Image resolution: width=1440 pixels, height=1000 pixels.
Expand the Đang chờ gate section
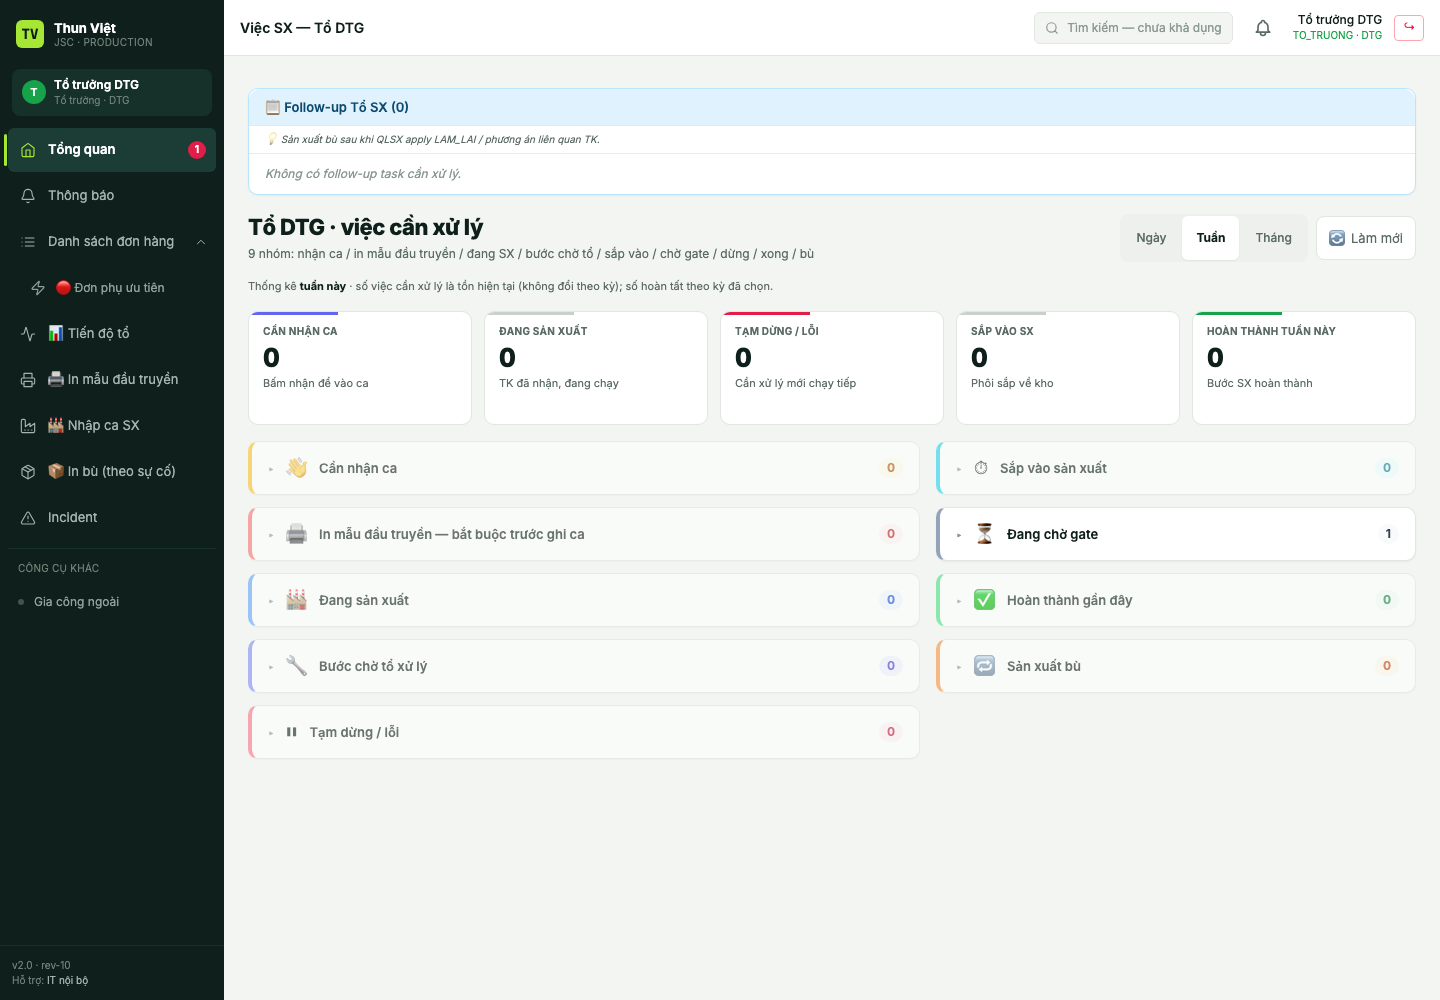coord(1176,534)
